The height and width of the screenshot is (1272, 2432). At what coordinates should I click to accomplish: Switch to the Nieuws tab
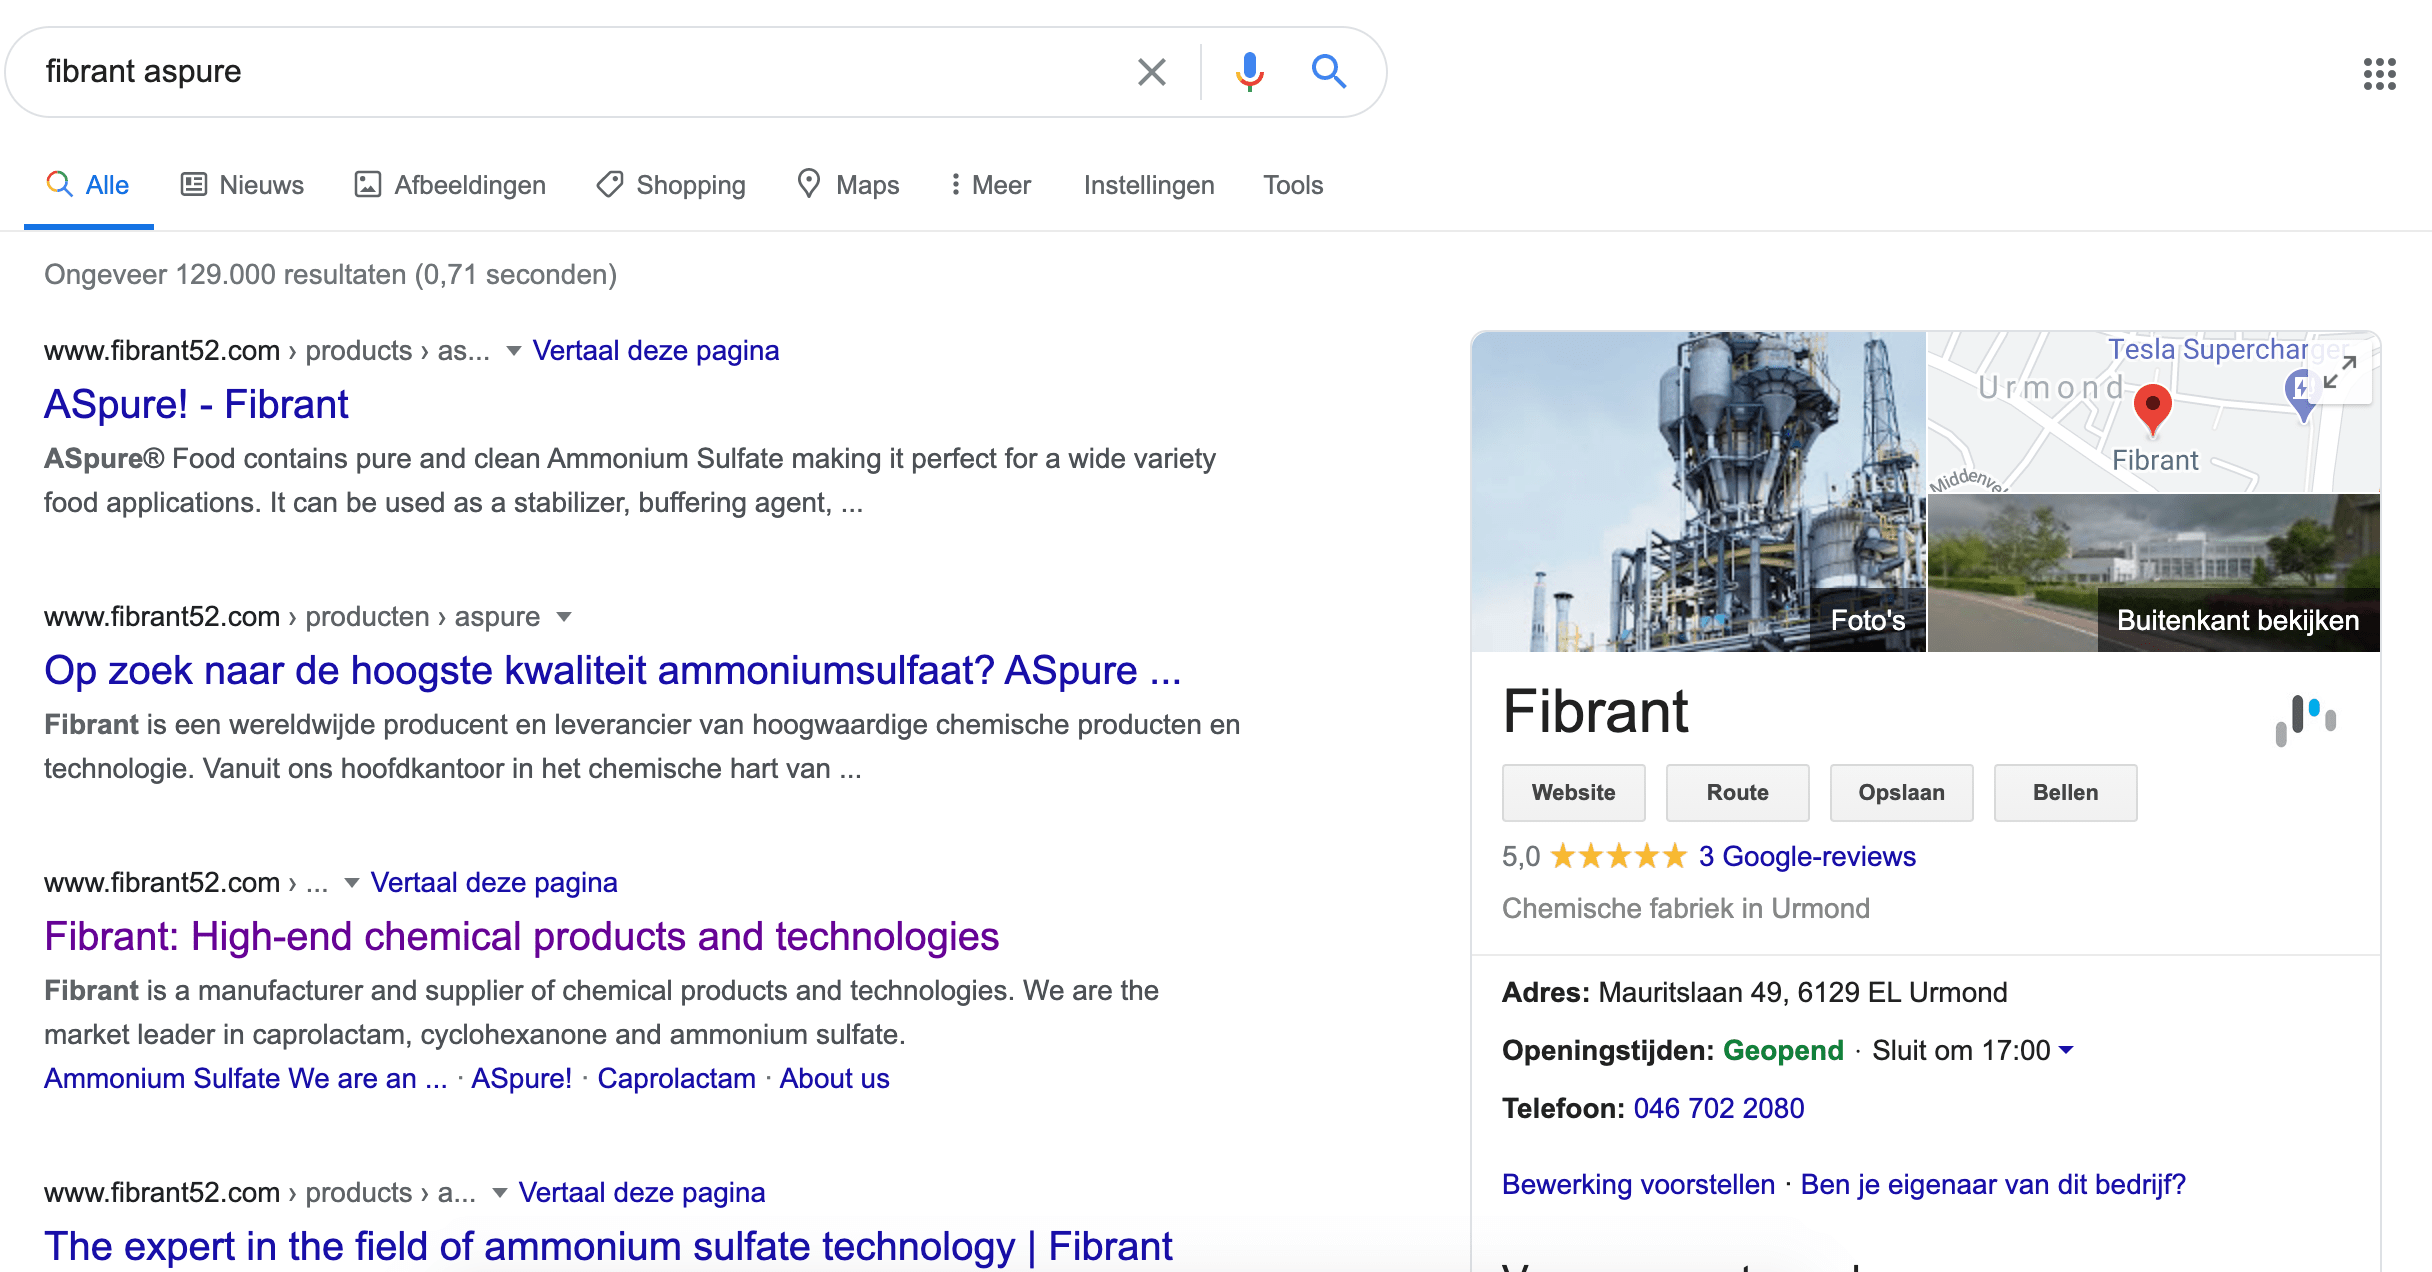pos(242,185)
